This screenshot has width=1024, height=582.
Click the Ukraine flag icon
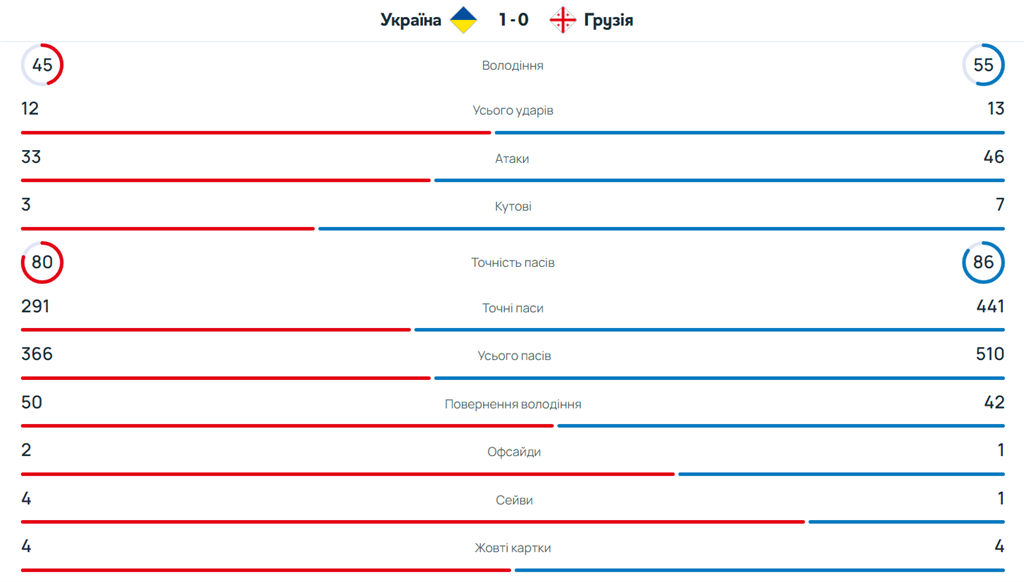pyautogui.click(x=463, y=20)
